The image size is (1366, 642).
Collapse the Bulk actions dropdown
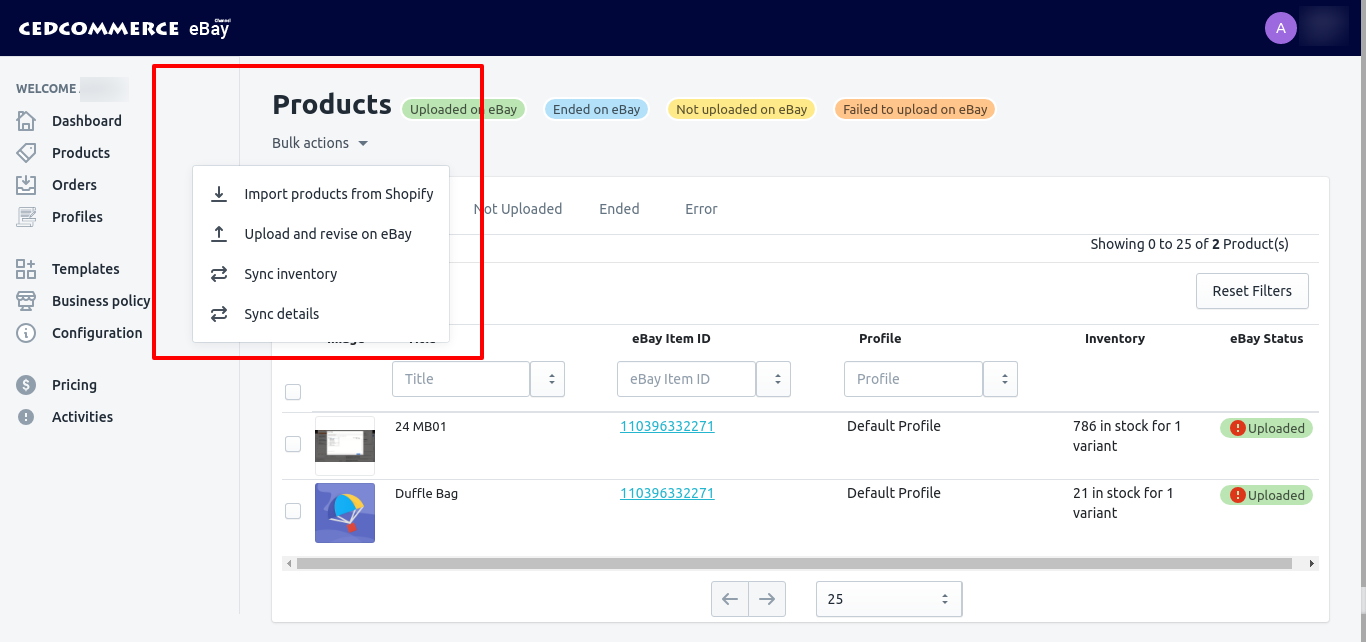[x=320, y=143]
